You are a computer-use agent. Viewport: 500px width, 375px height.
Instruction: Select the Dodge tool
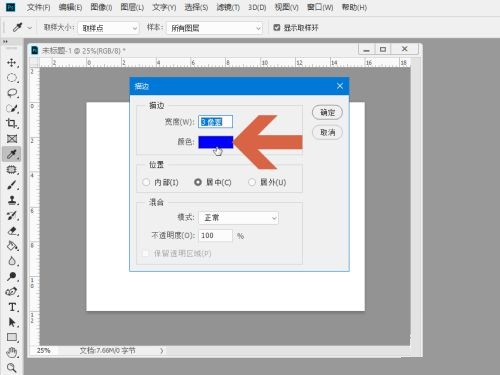(12, 276)
